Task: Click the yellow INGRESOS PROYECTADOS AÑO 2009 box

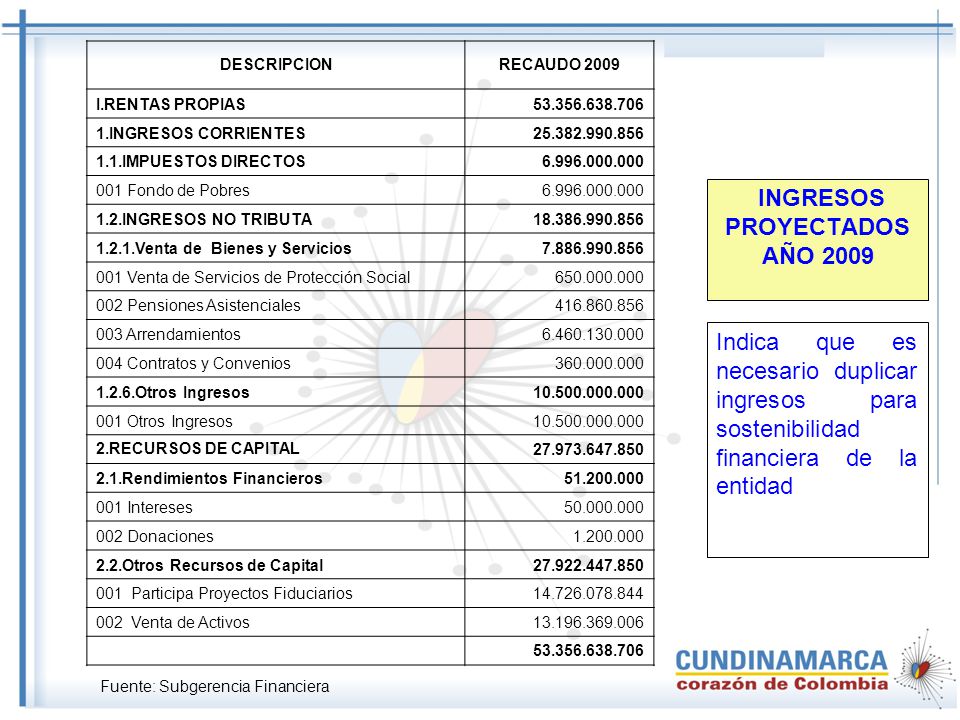Action: coord(817,239)
